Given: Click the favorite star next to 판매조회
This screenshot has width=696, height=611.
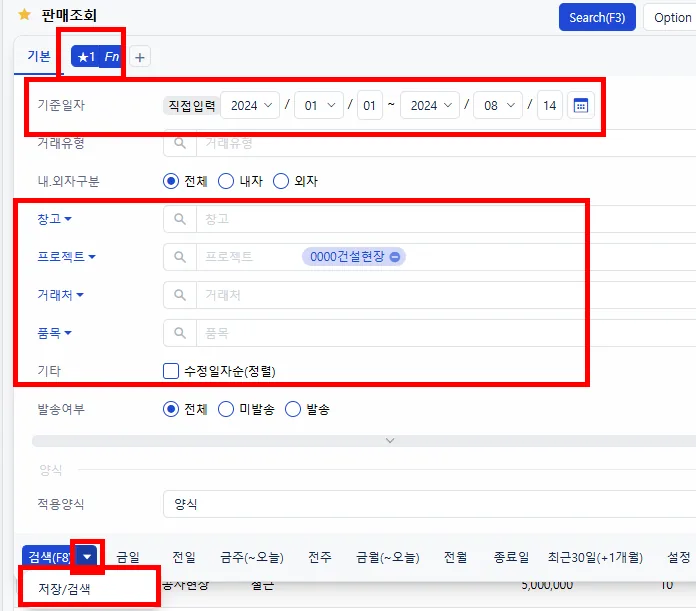Looking at the screenshot, I should [24, 15].
